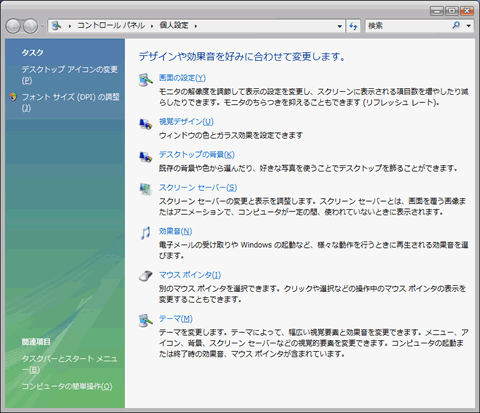Expand the recent pages arrow near navigation buttons

(x=42, y=26)
